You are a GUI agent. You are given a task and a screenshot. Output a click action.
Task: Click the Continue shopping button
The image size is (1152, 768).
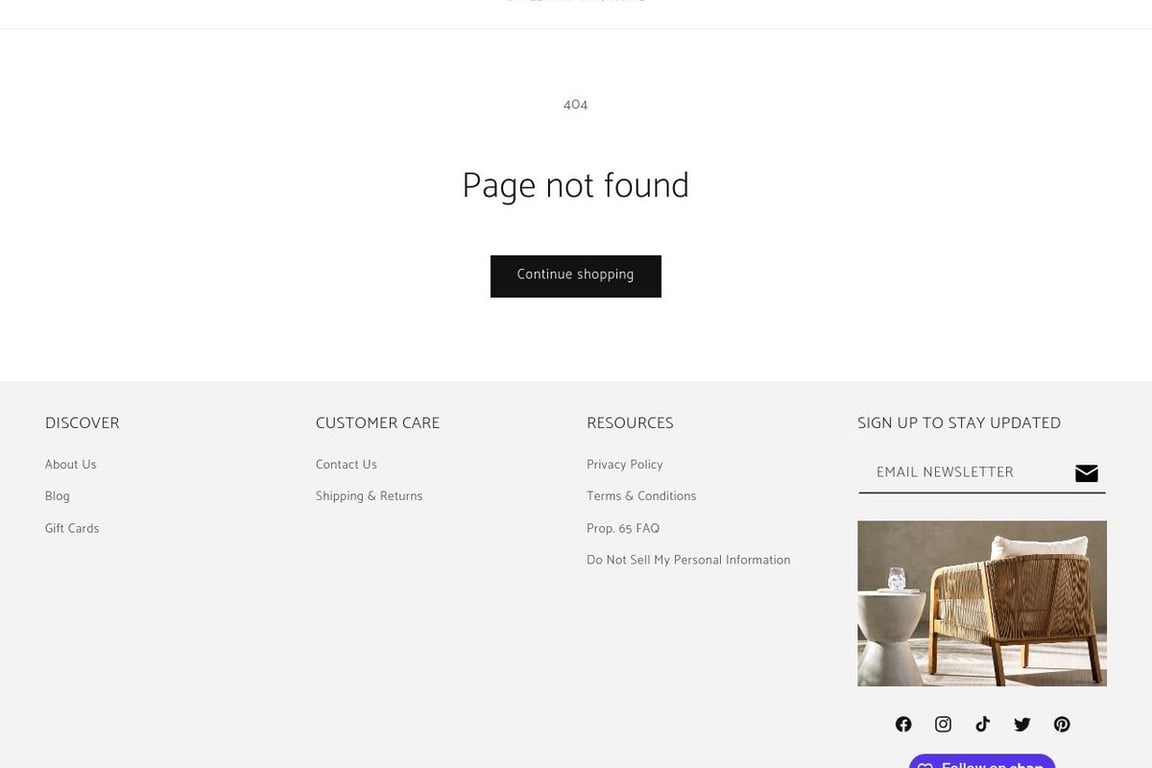[x=575, y=276]
